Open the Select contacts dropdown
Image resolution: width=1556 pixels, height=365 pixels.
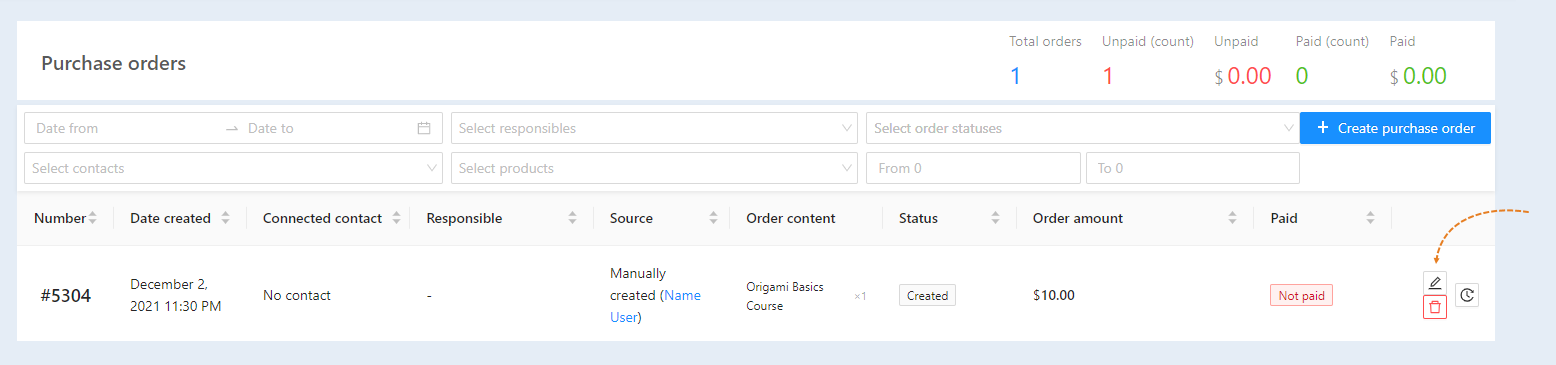tap(233, 168)
